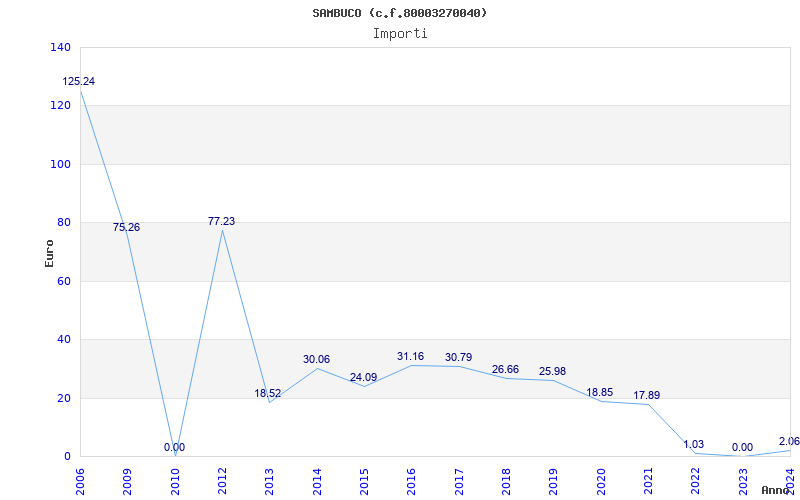Select the 1.03 data point label
This screenshot has width=800, height=500.
click(x=693, y=444)
